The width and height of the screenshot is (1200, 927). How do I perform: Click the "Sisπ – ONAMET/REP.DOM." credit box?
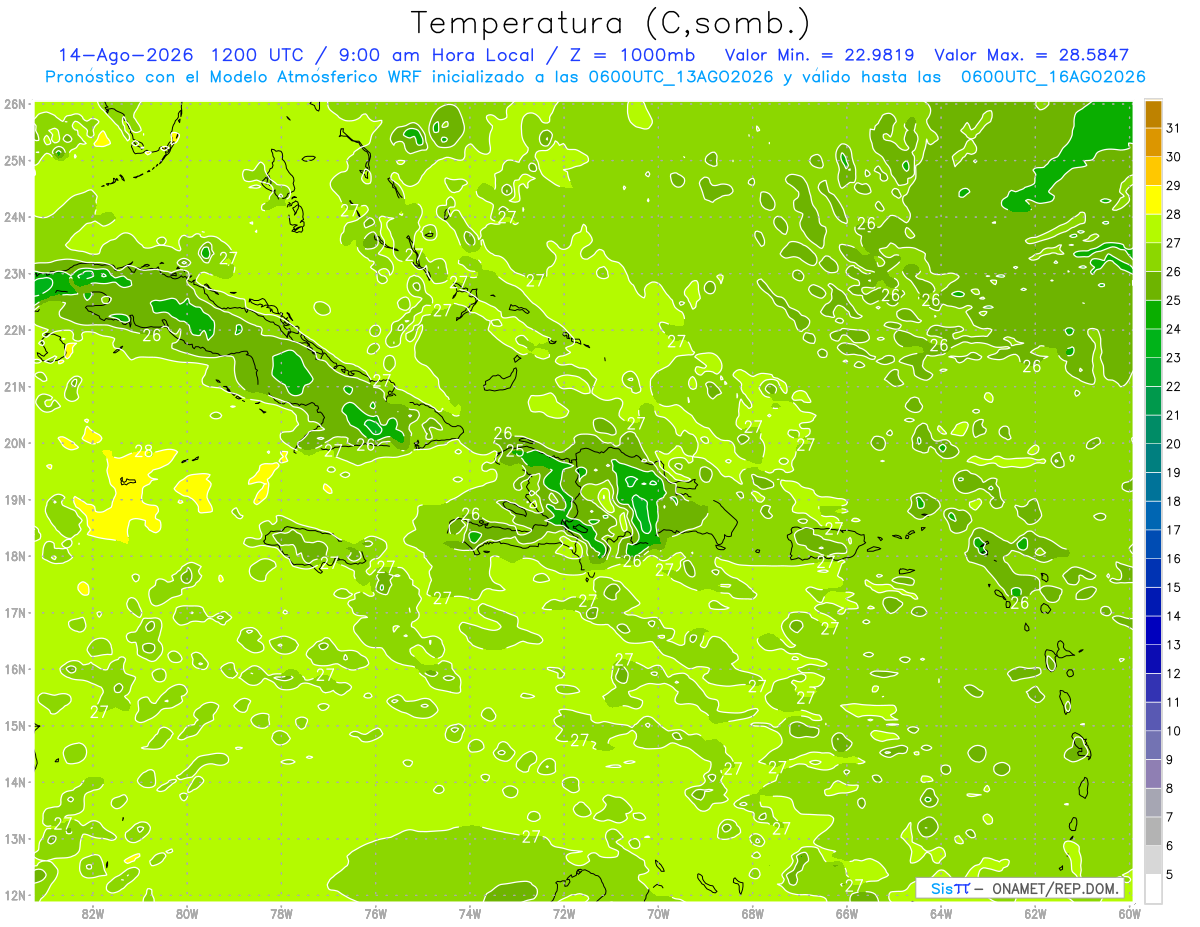(x=1020, y=888)
